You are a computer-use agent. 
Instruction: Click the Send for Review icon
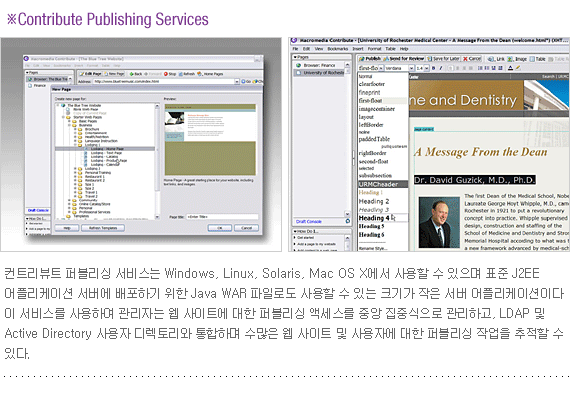(386, 59)
